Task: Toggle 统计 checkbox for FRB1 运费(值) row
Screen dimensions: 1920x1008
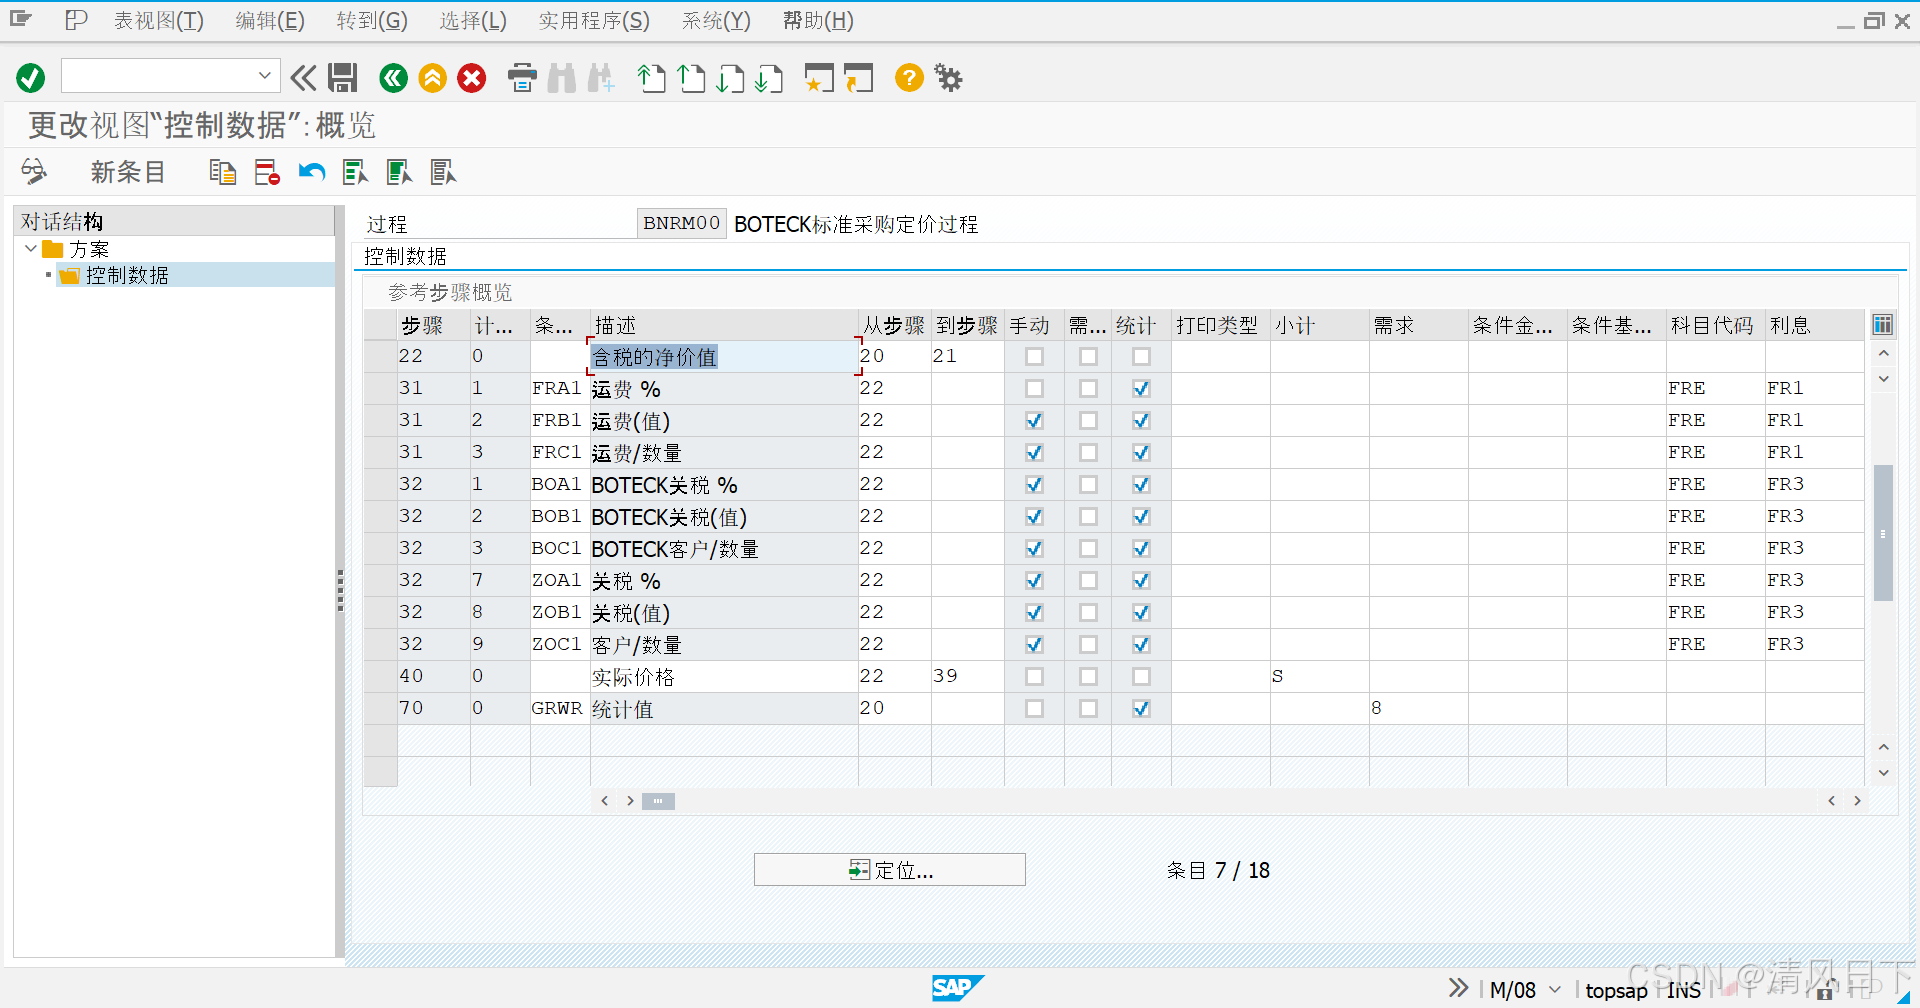Action: click(x=1141, y=420)
